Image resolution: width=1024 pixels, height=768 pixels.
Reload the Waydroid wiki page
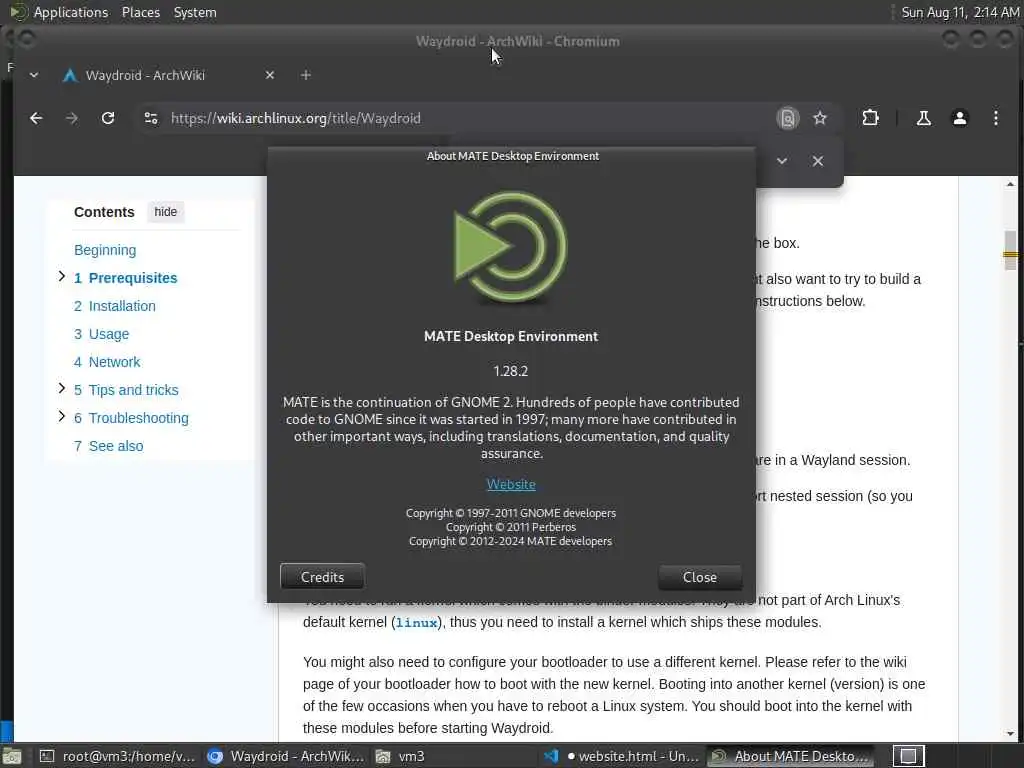pyautogui.click(x=108, y=118)
